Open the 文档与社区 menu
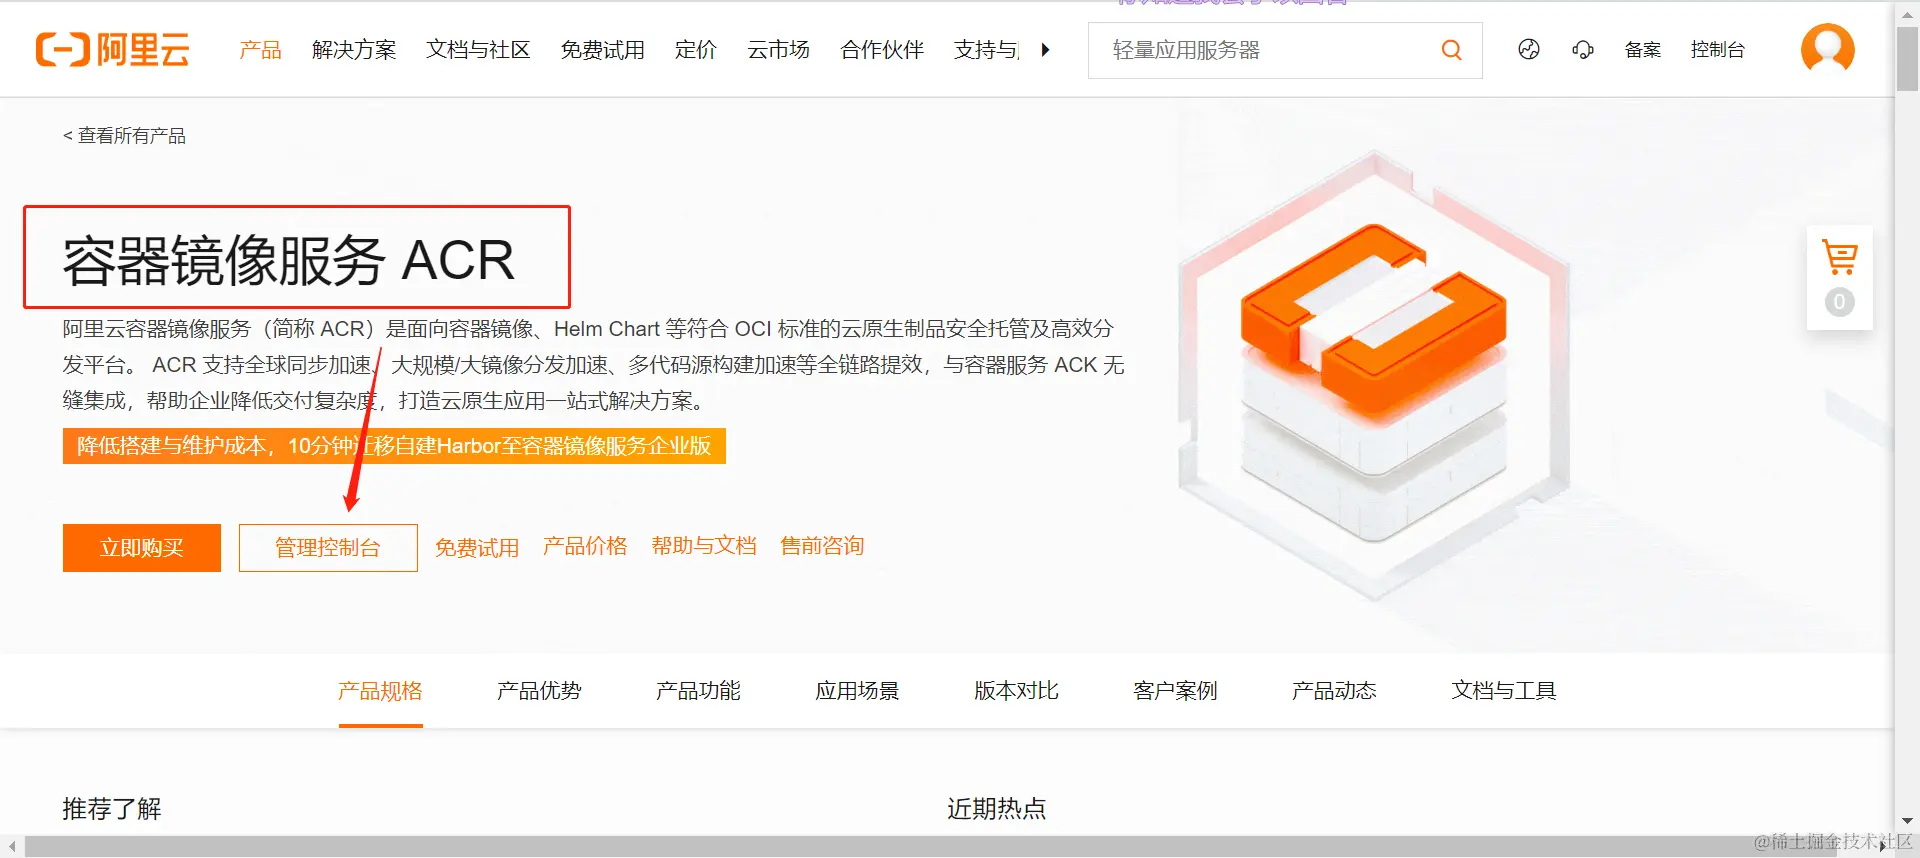This screenshot has height=858, width=1920. pos(478,50)
